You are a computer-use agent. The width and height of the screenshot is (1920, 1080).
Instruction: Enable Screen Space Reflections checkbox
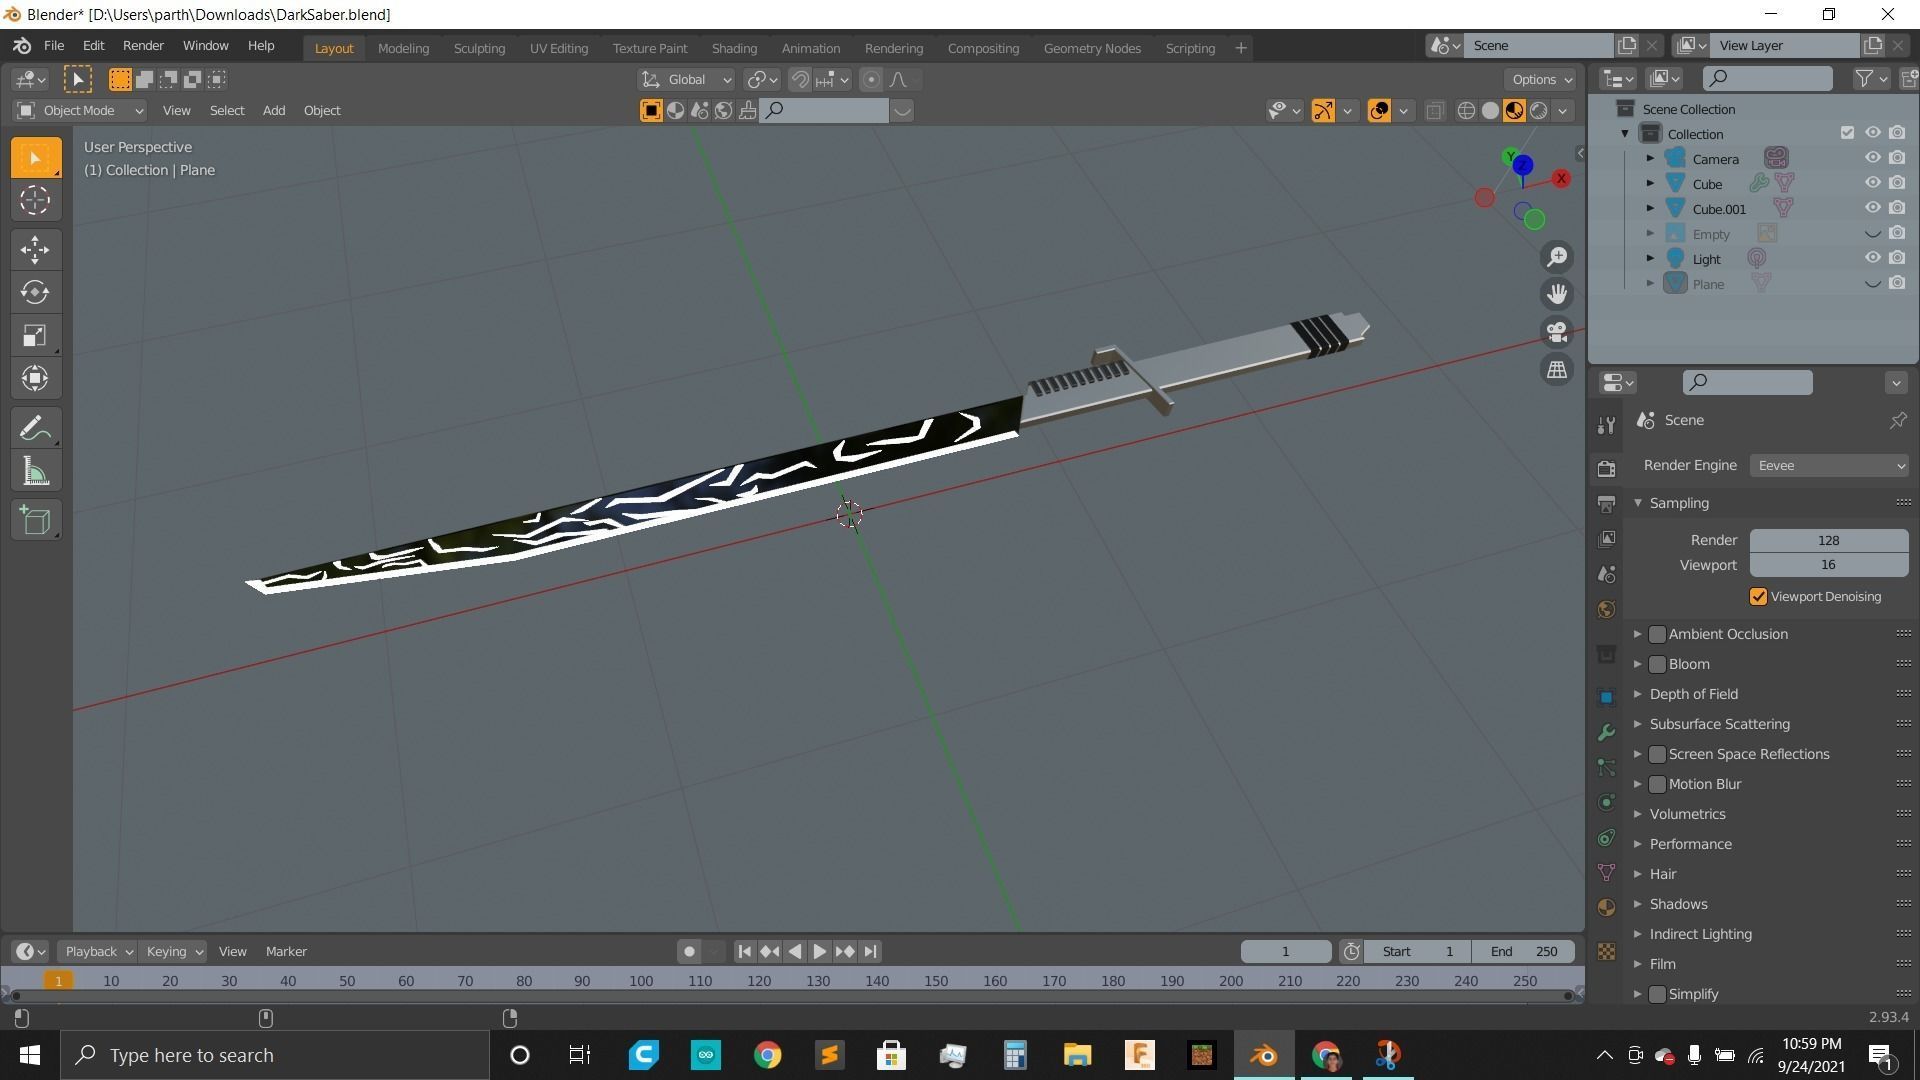point(1657,754)
